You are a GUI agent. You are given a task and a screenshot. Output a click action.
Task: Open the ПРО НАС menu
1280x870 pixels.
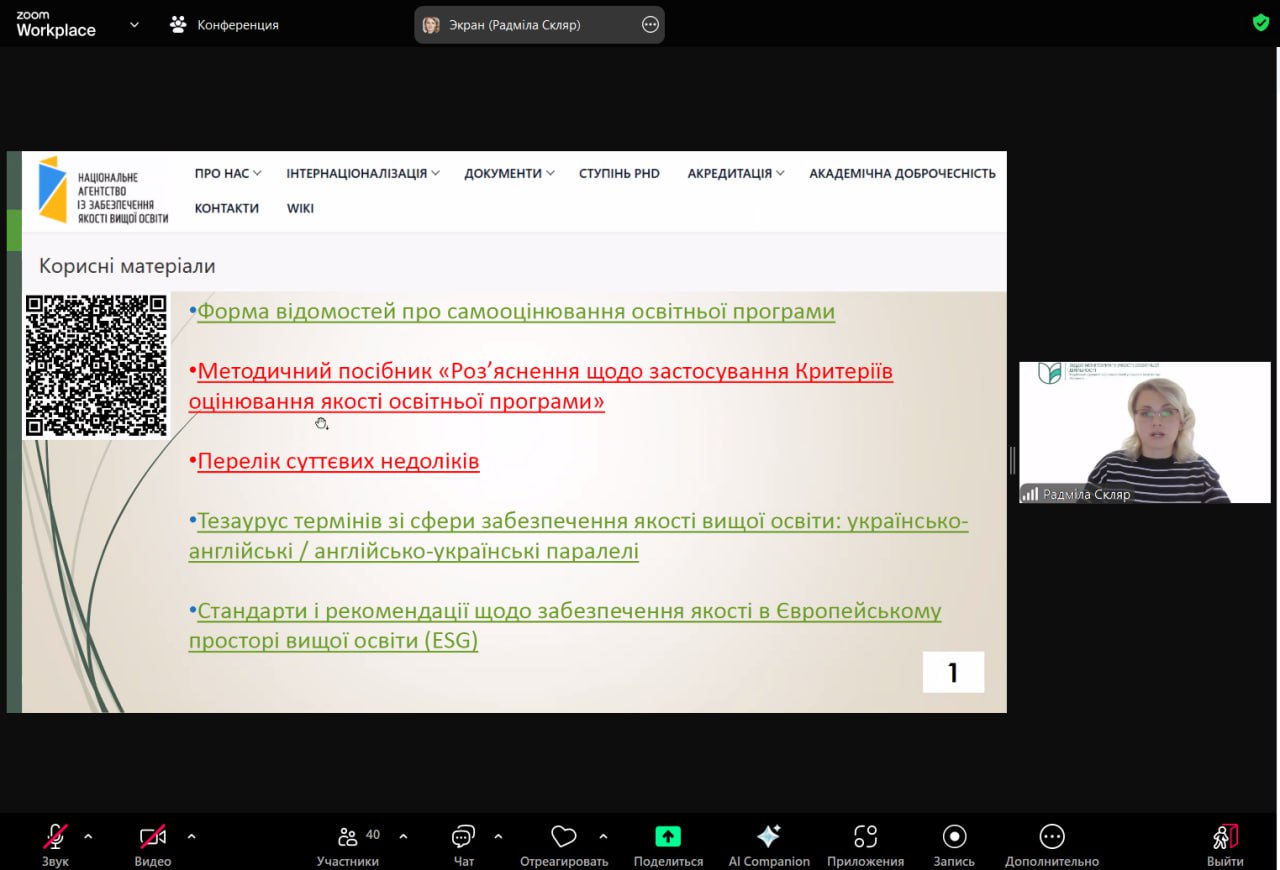[x=228, y=173]
